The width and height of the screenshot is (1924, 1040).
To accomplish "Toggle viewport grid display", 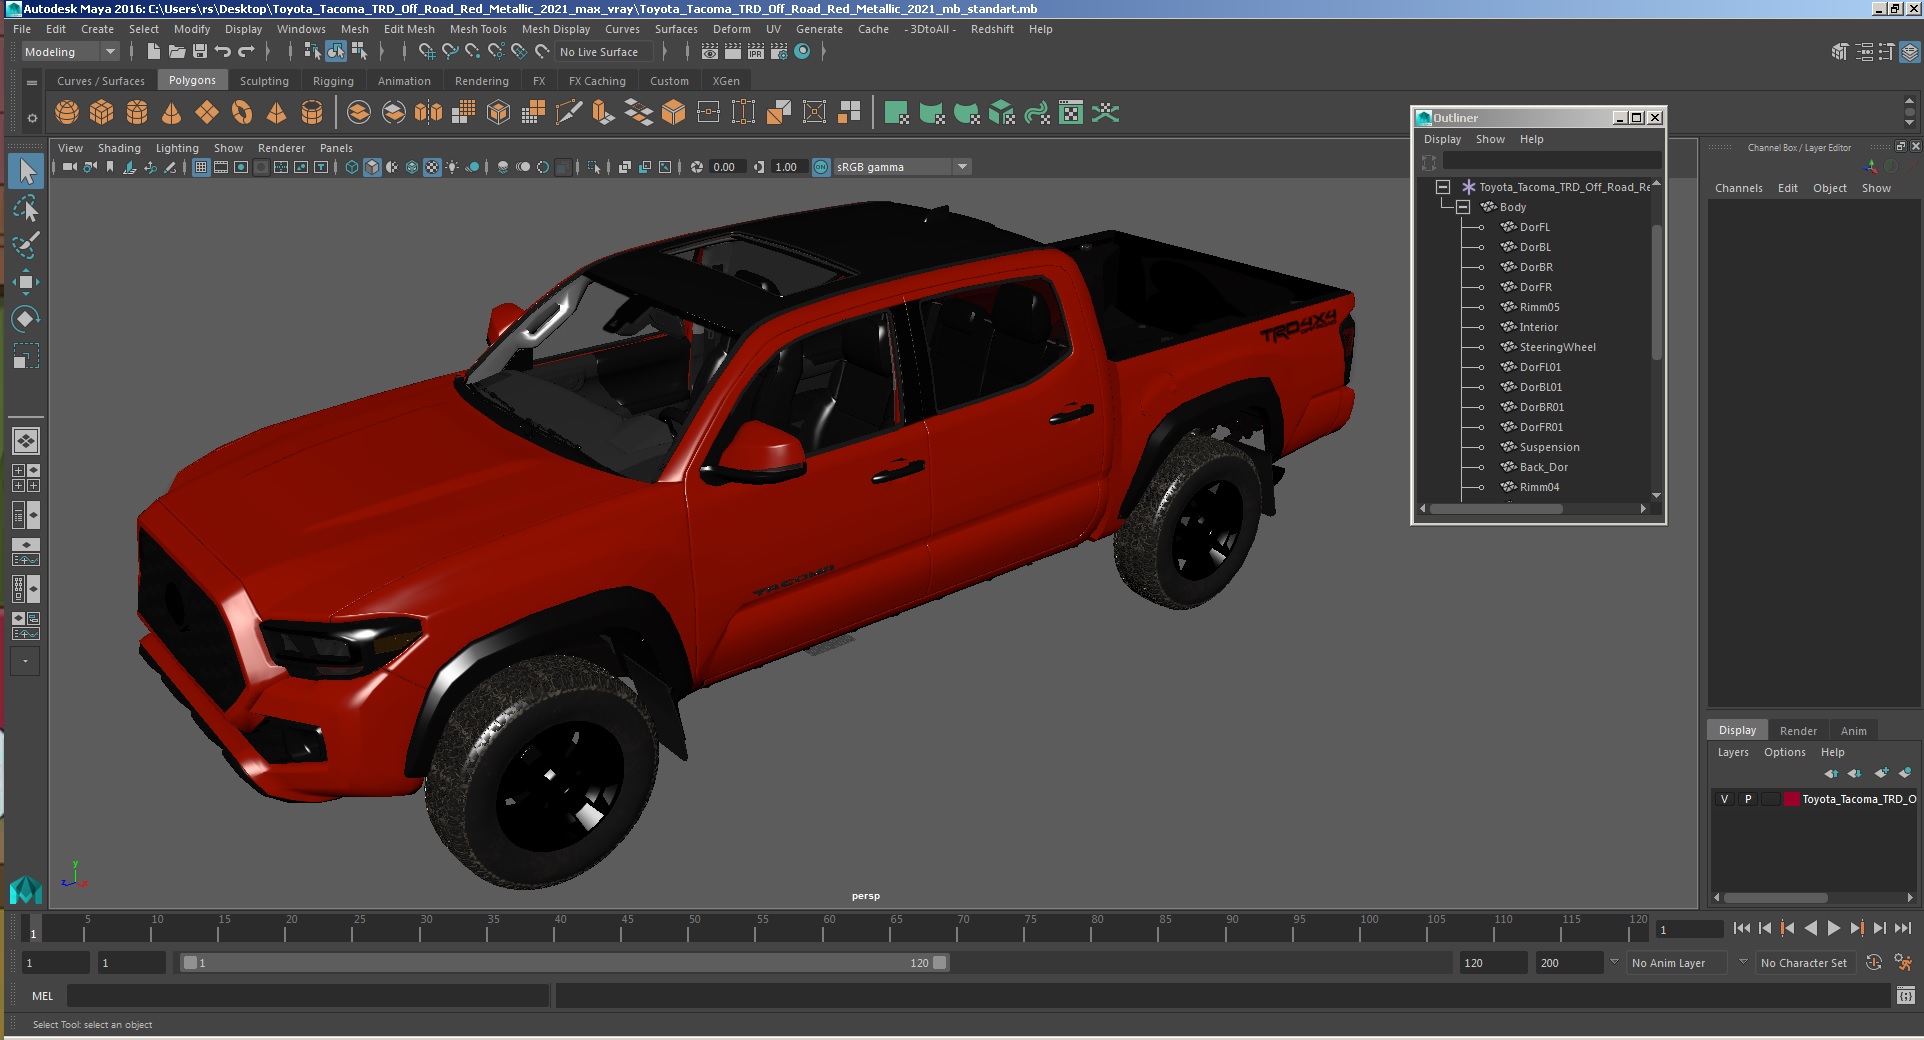I will tap(201, 167).
